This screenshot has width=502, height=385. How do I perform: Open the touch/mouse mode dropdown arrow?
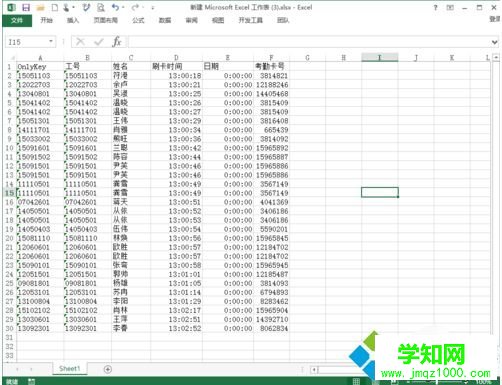coord(73,7)
